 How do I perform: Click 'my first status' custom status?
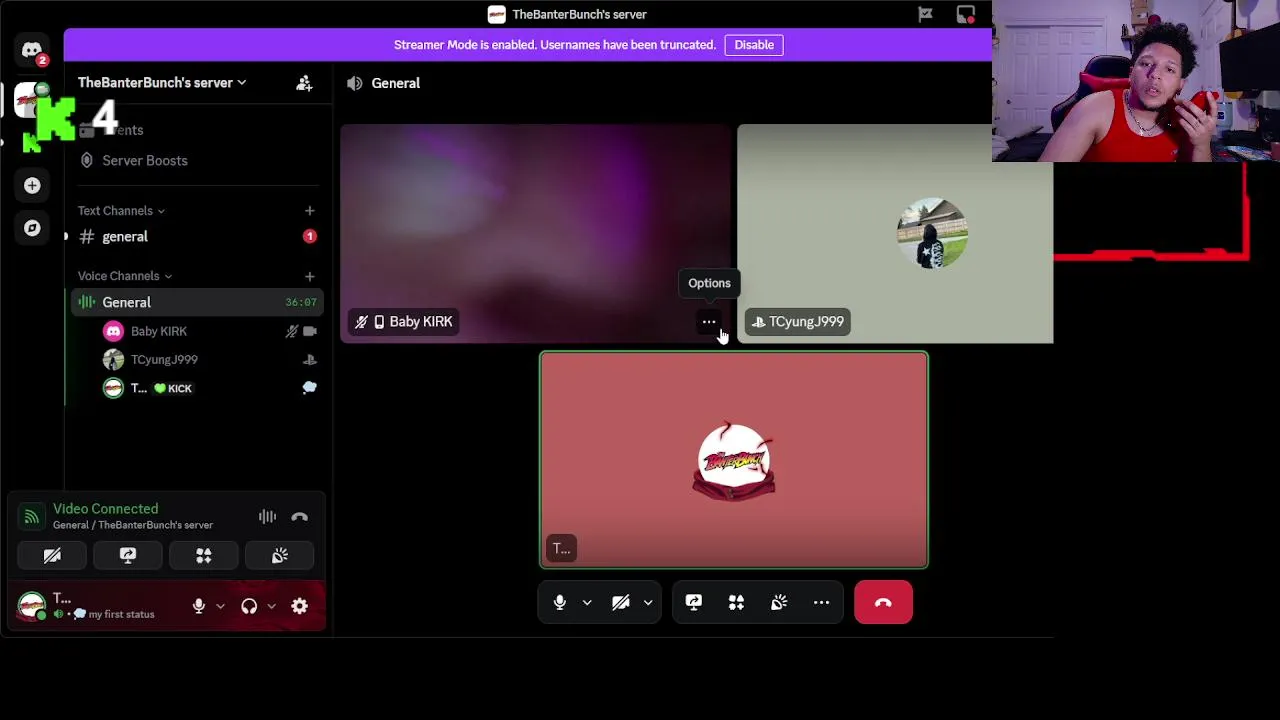pos(121,614)
